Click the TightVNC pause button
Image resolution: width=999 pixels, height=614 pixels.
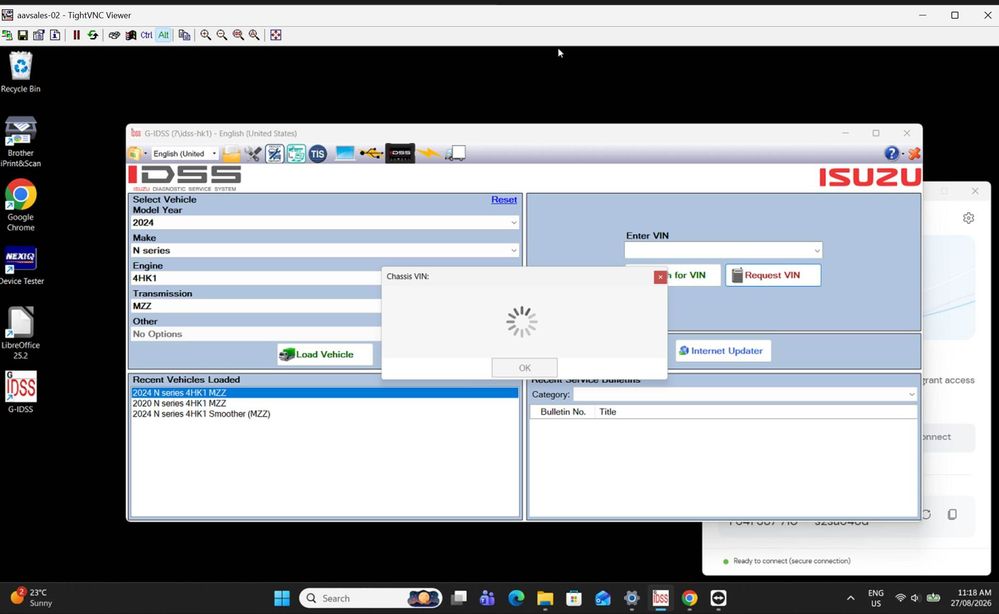[x=76, y=35]
